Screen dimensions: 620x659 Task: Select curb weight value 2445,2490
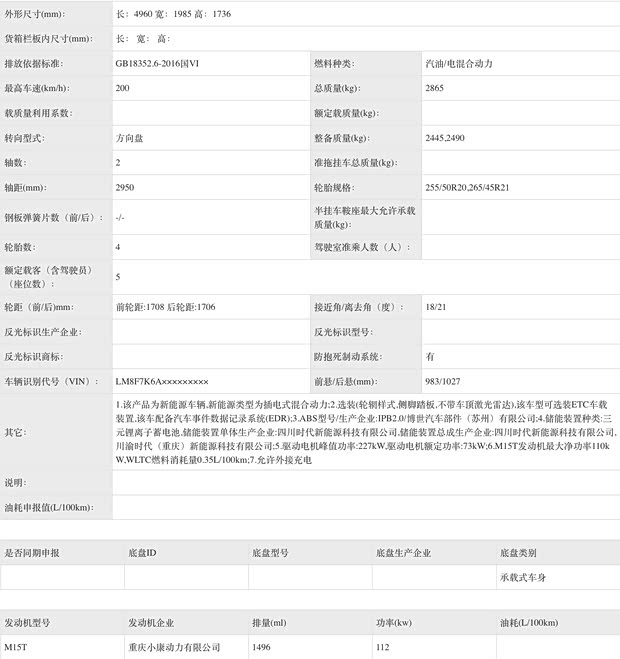[x=445, y=138]
